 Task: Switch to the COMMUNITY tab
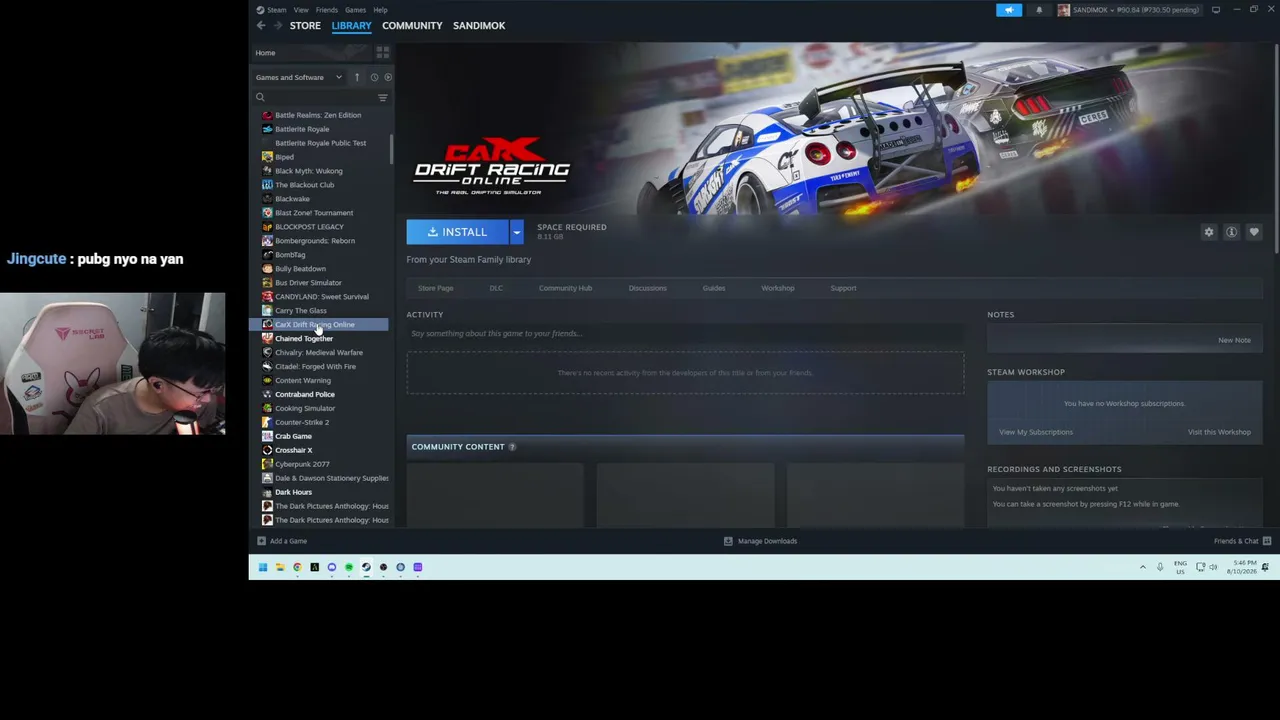(412, 26)
